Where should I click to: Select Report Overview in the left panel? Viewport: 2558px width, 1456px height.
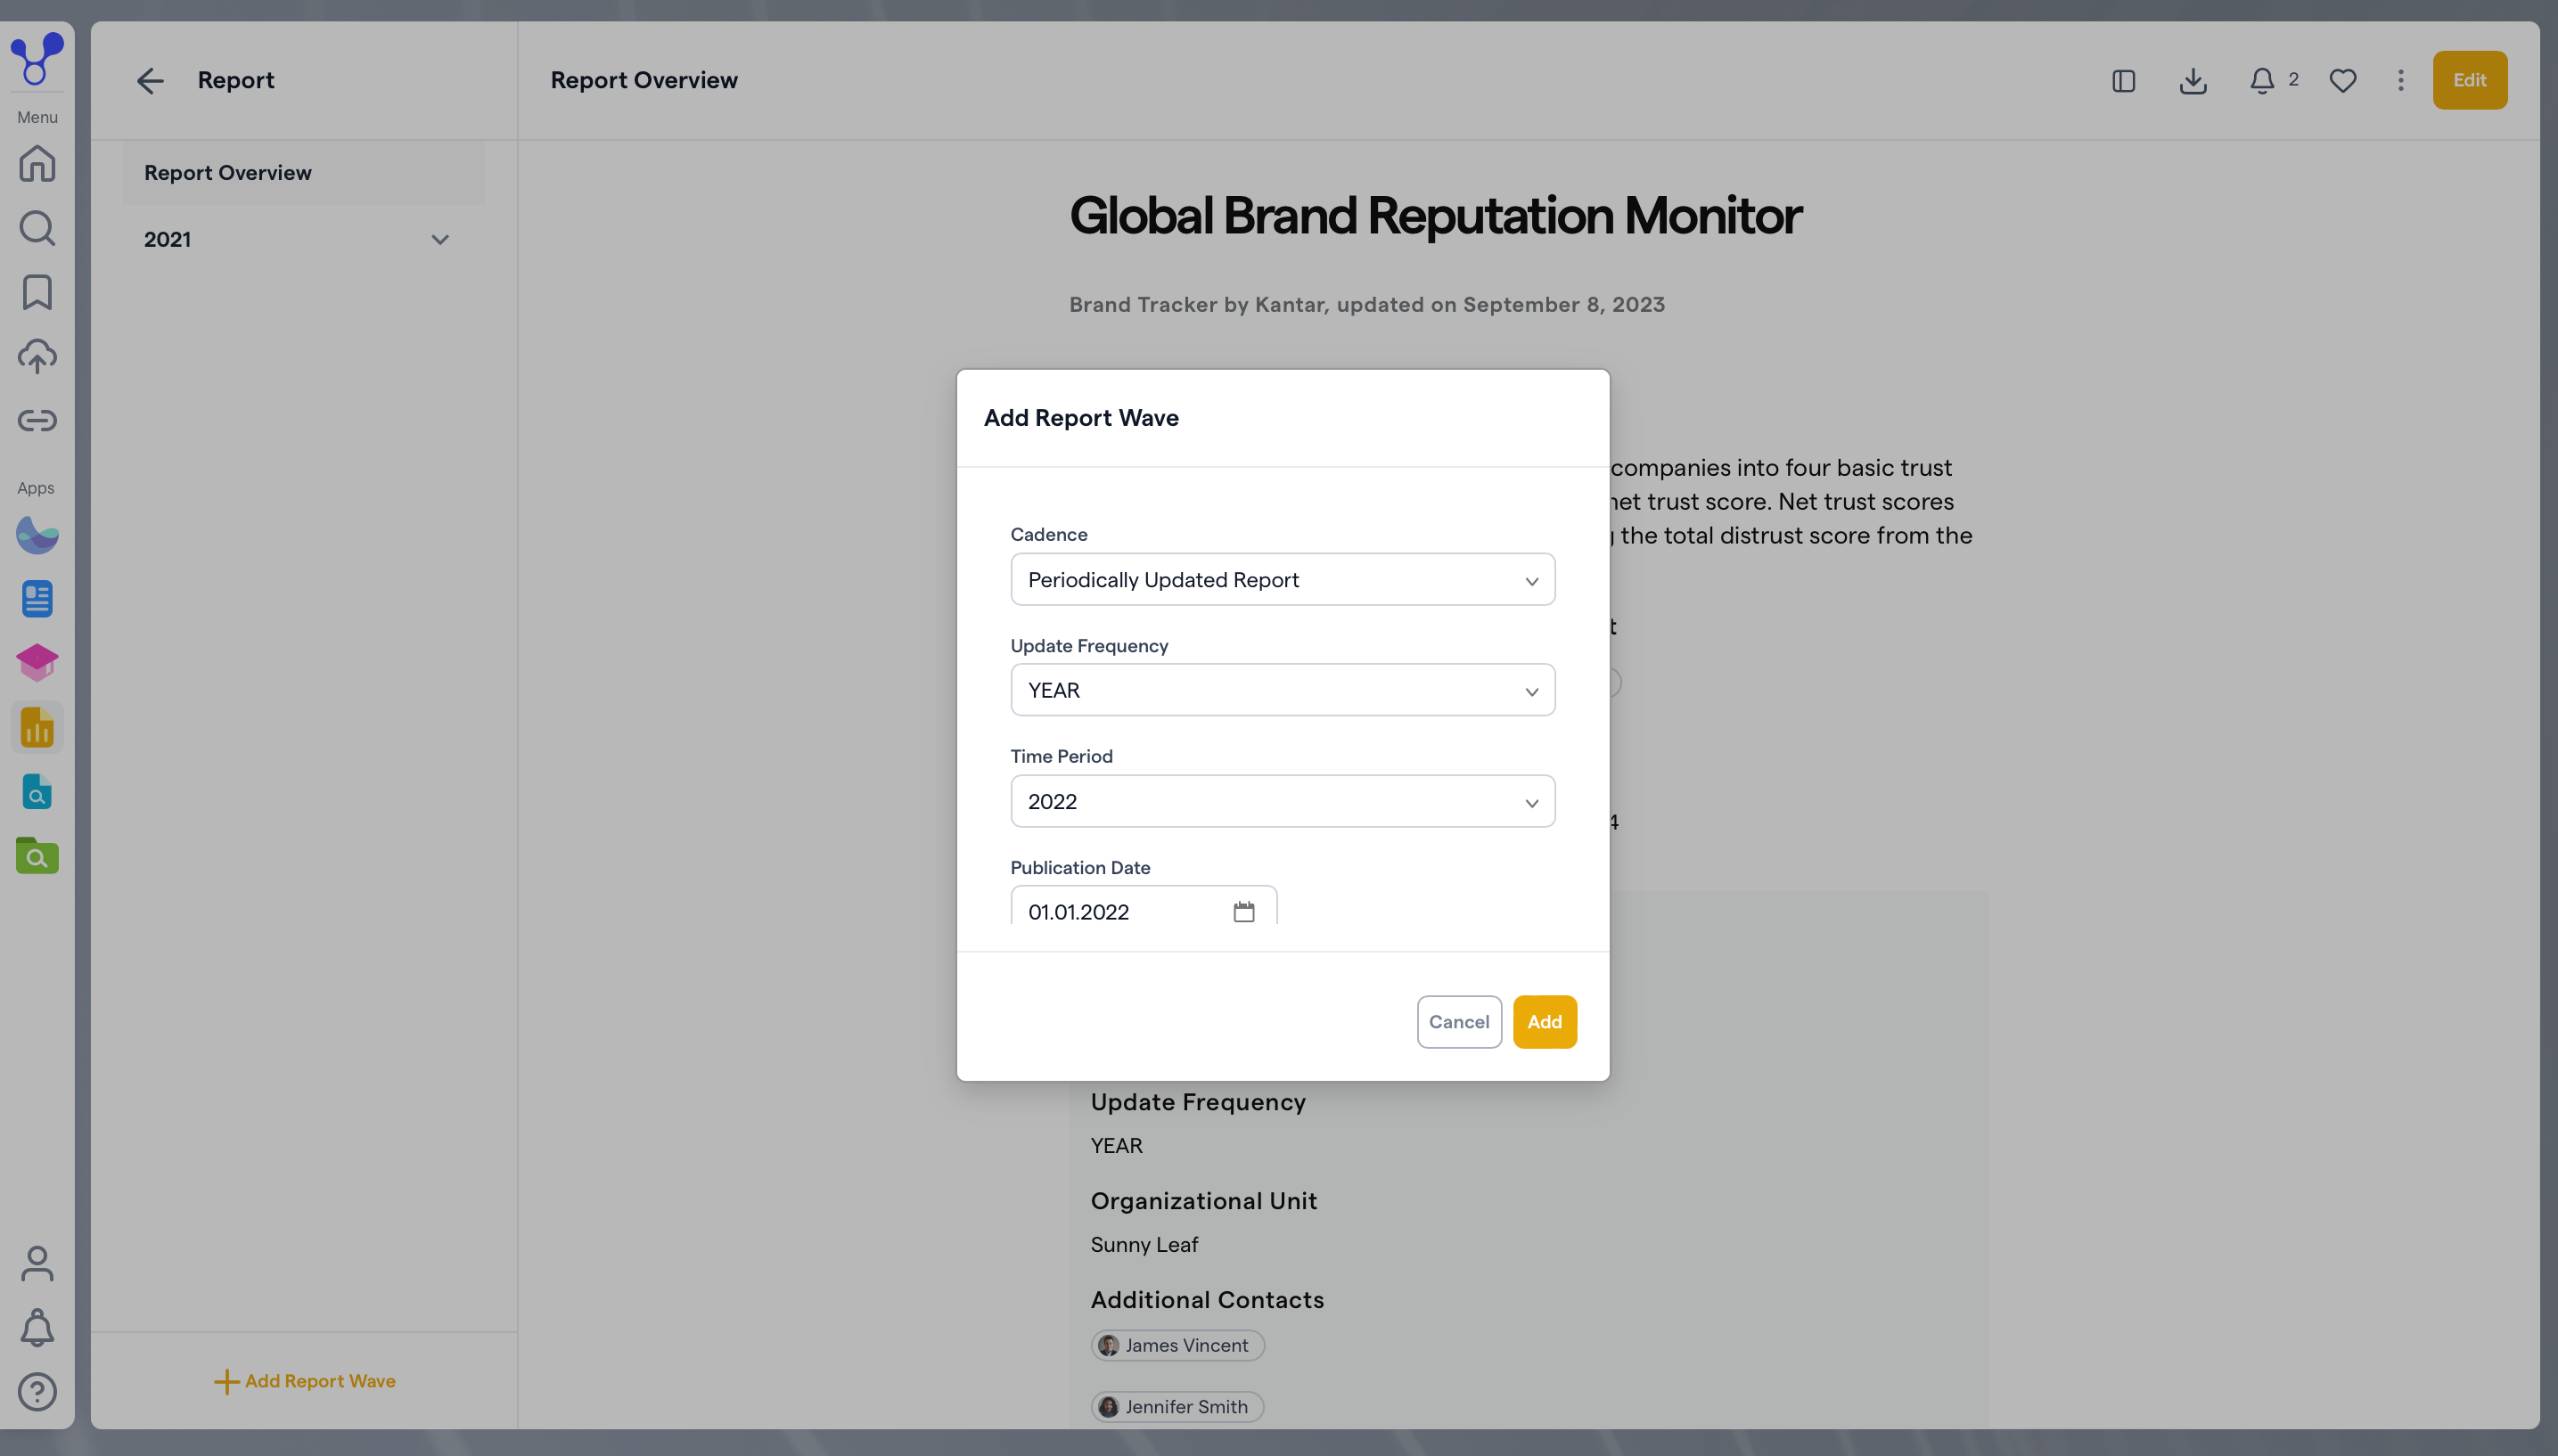304,172
